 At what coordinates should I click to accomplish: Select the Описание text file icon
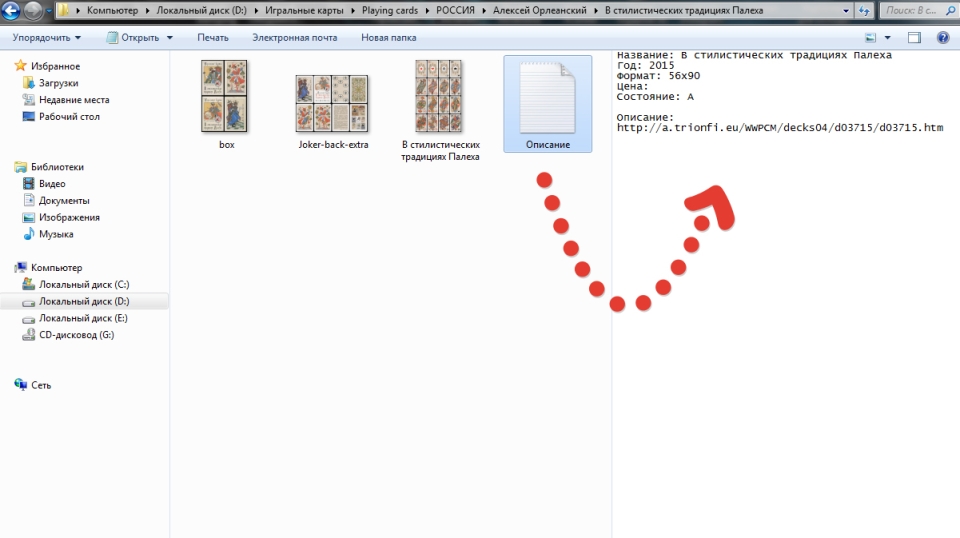point(547,98)
